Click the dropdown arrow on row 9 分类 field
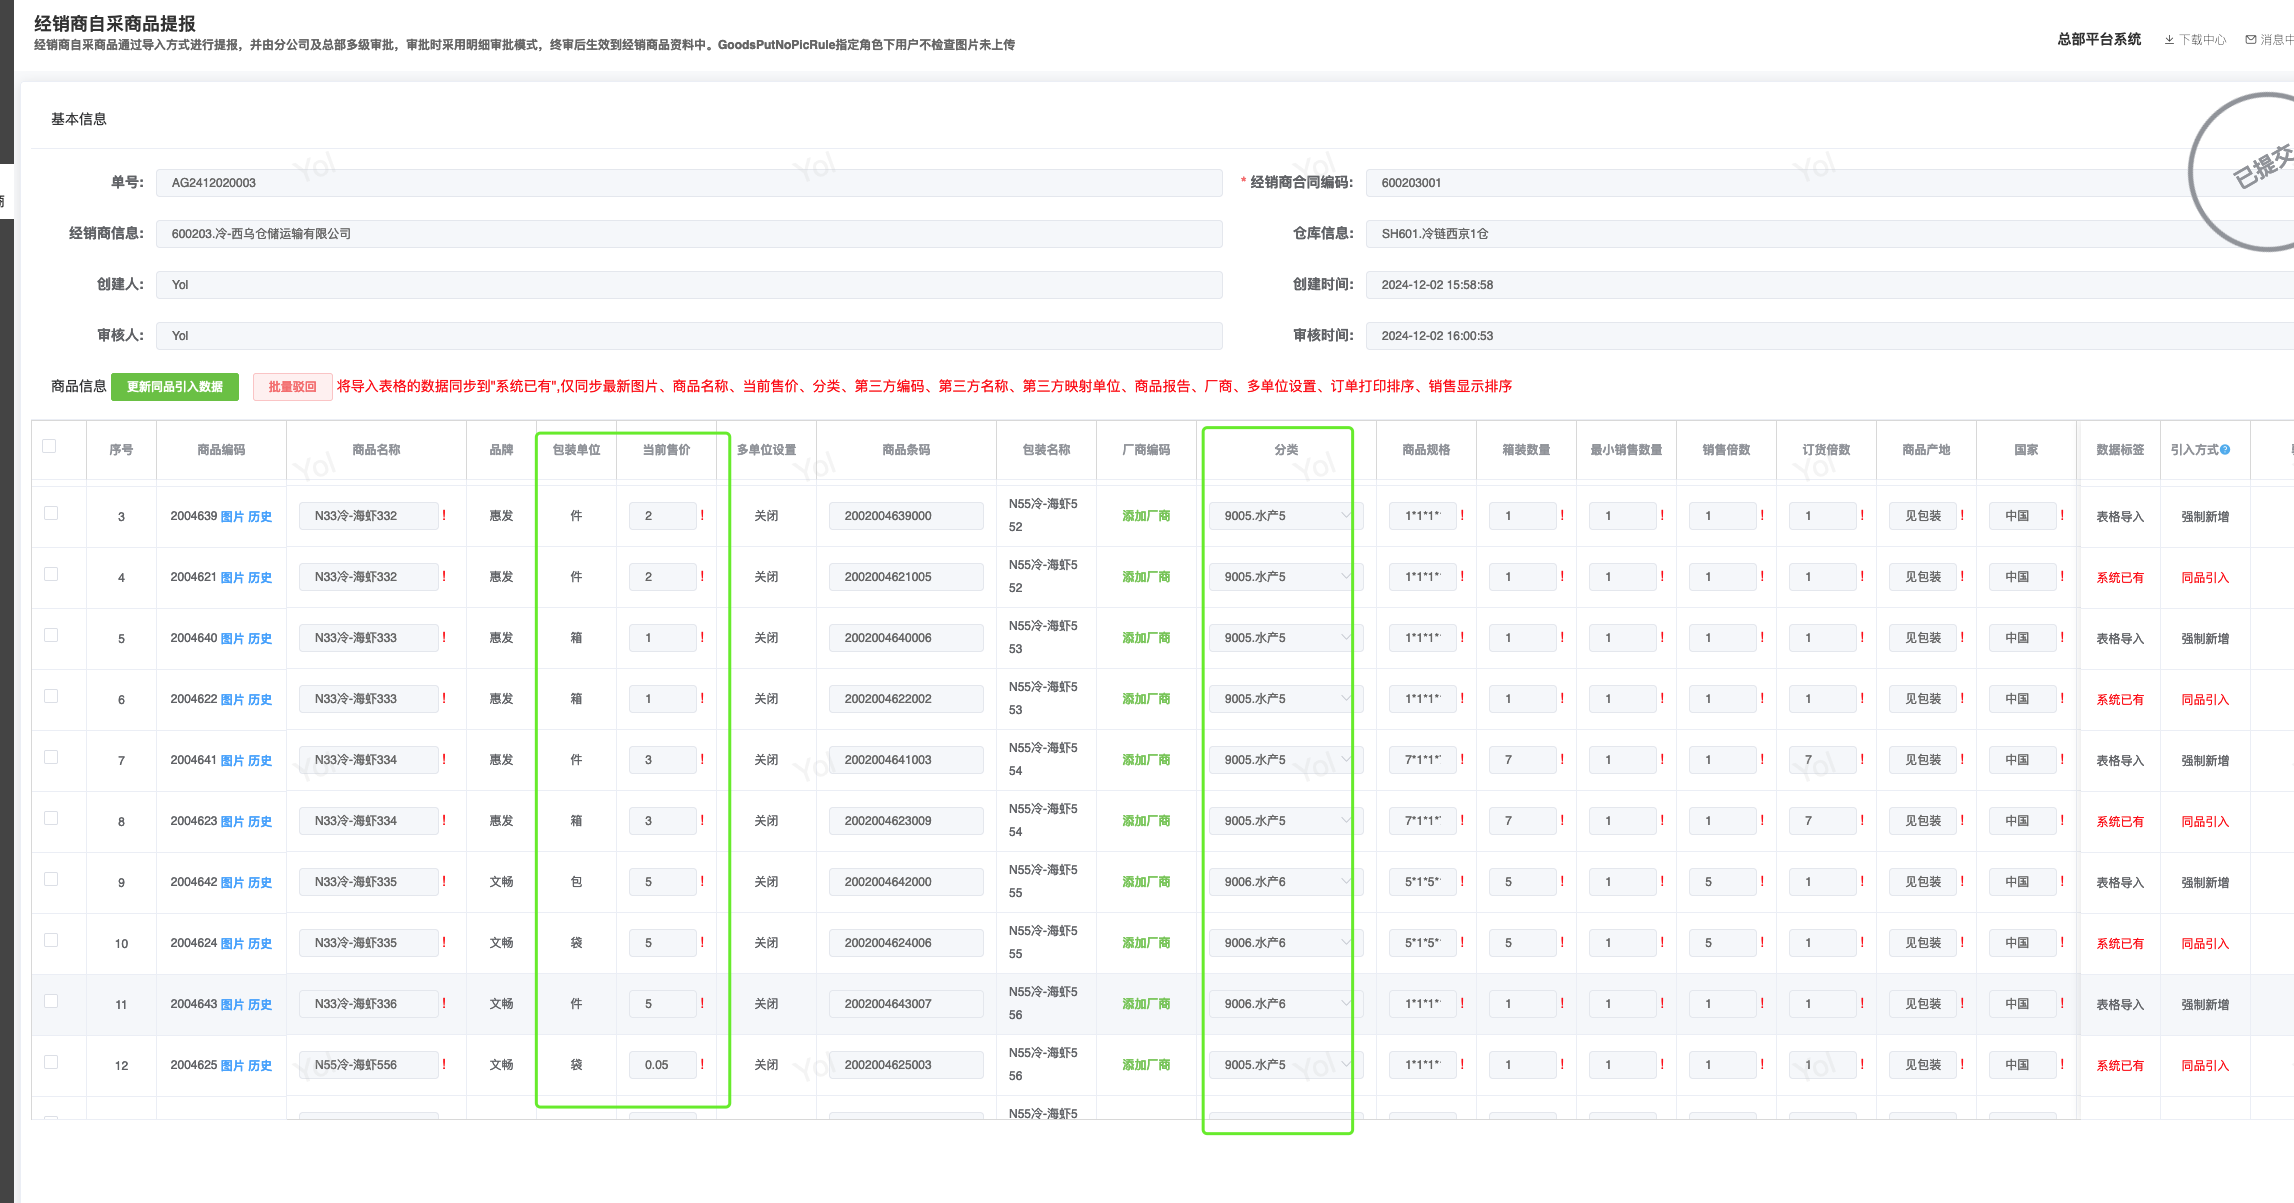The height and width of the screenshot is (1203, 2294). [x=1345, y=882]
